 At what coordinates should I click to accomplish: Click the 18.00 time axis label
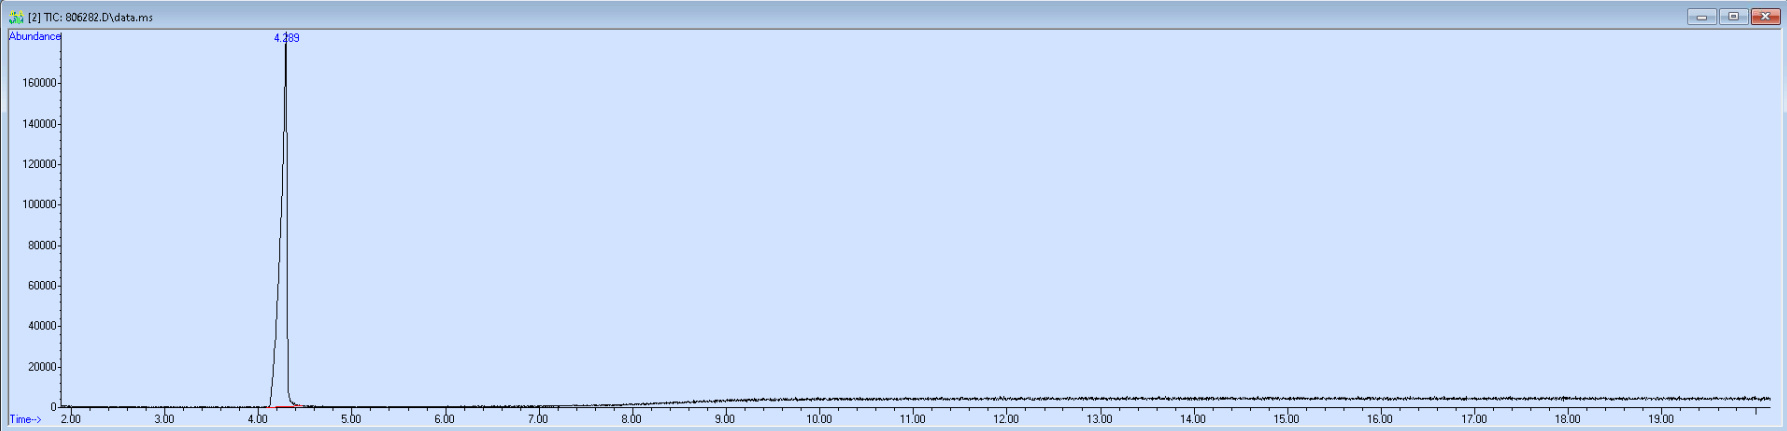pos(1567,419)
